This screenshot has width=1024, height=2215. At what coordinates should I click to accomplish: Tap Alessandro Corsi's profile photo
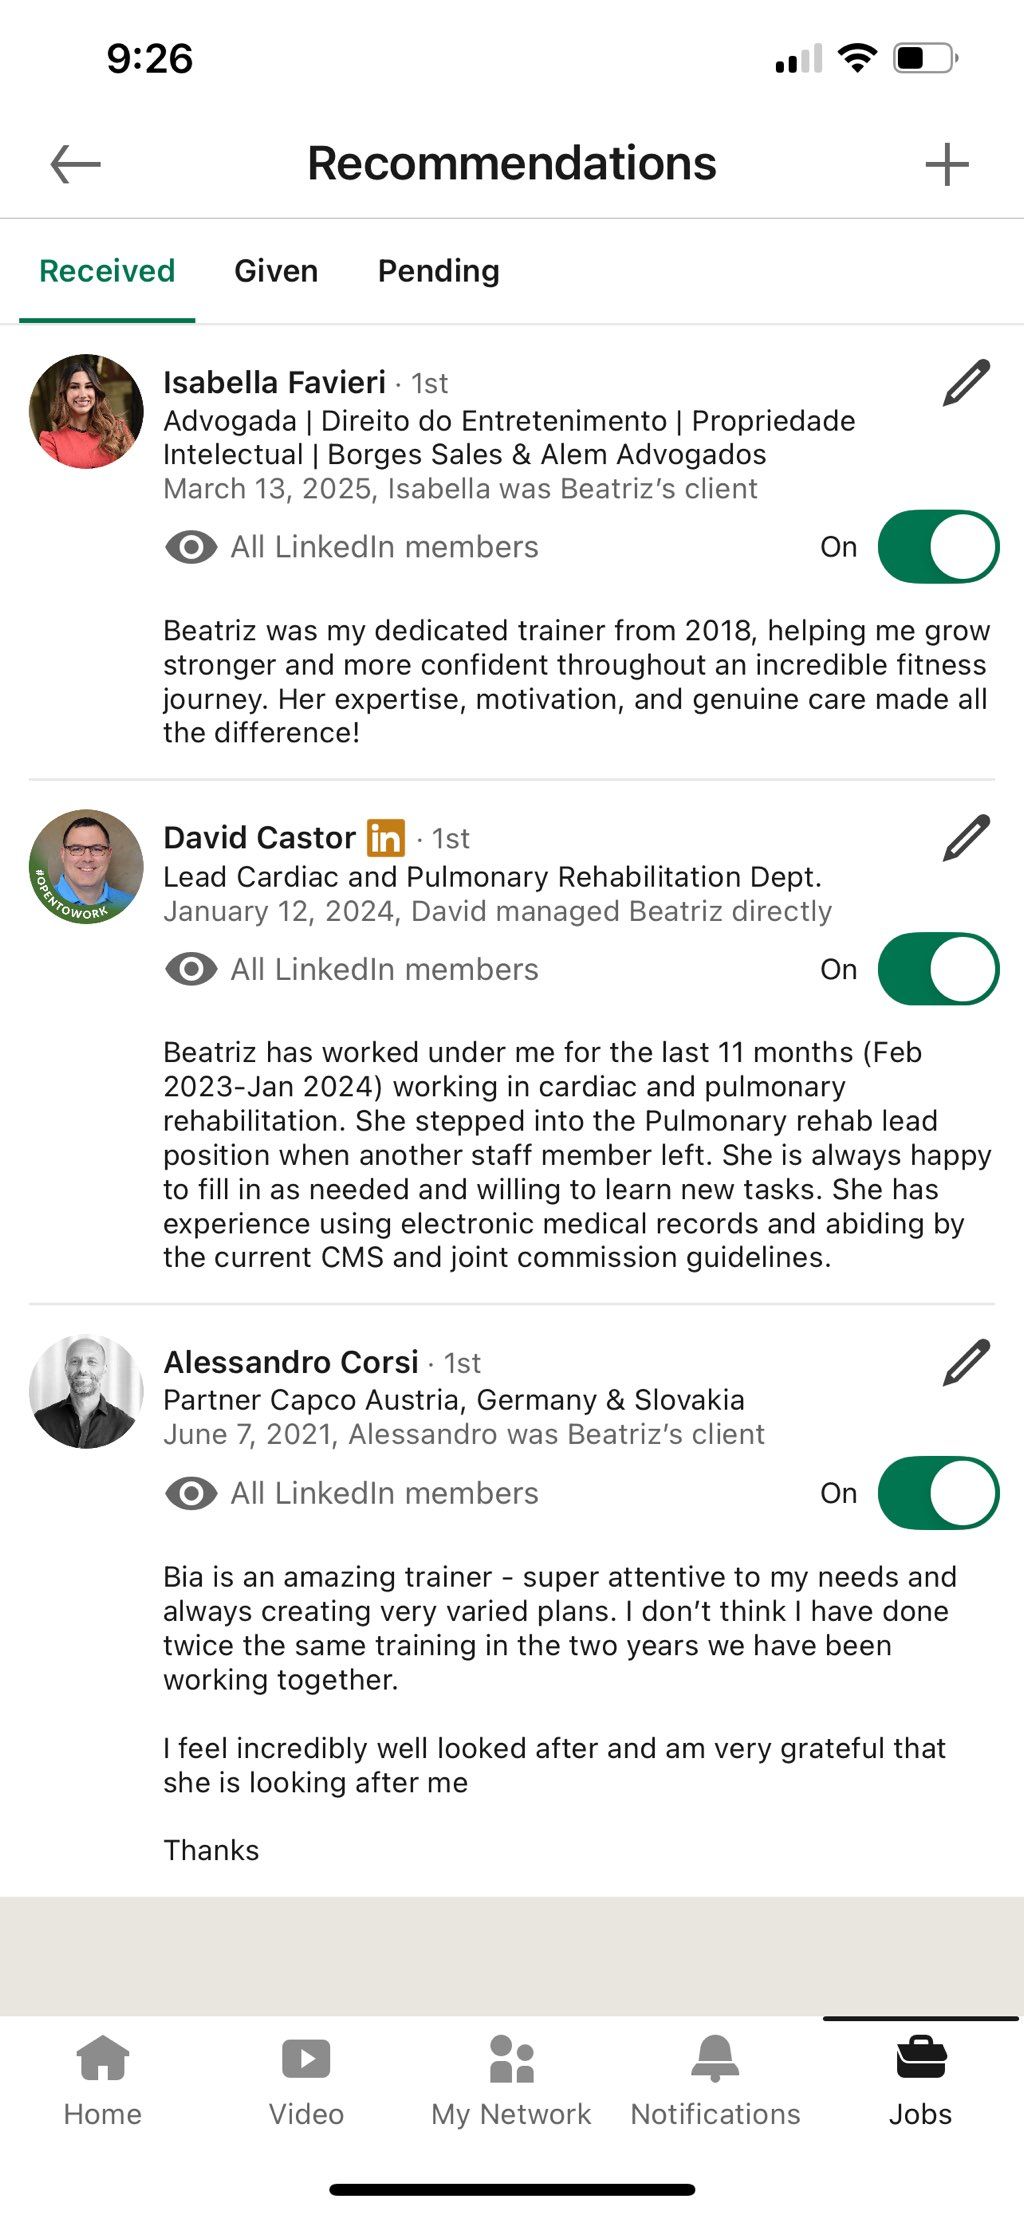[x=86, y=1390]
